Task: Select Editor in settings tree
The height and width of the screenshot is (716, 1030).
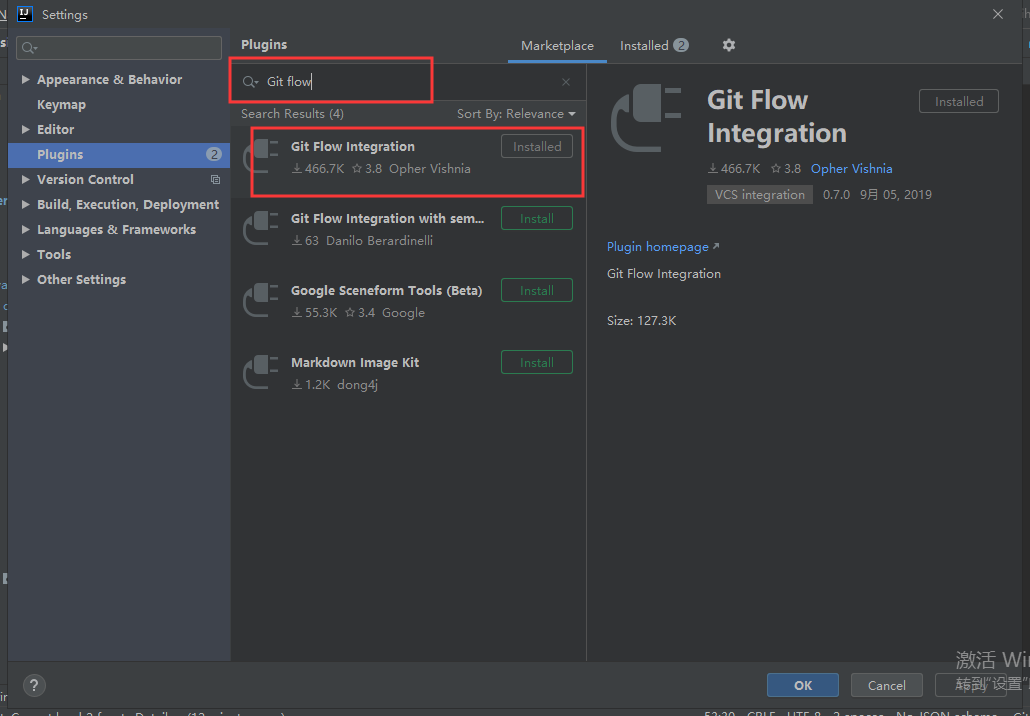Action: (55, 129)
